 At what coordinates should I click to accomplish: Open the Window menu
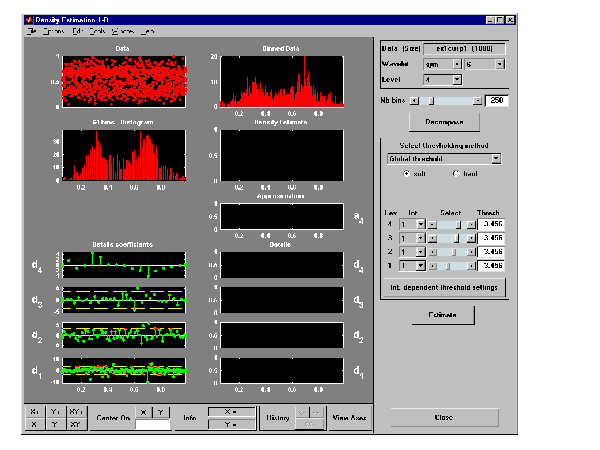(122, 32)
